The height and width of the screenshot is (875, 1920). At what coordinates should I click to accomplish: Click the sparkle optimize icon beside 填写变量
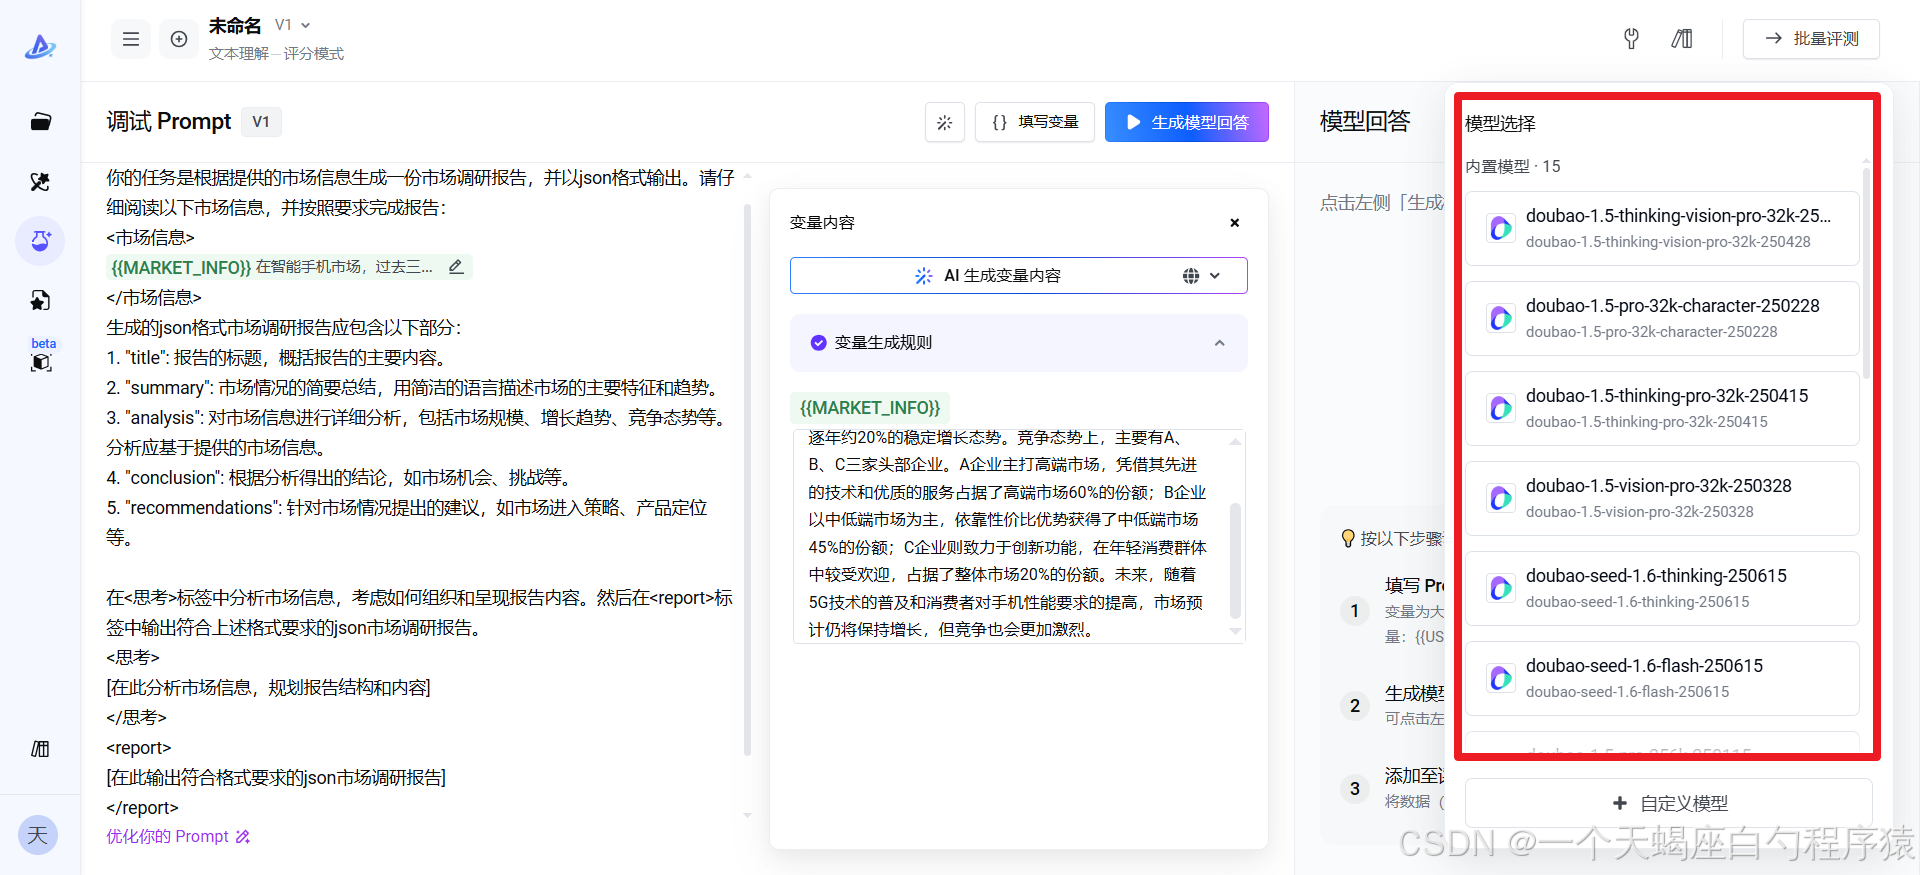(x=944, y=122)
